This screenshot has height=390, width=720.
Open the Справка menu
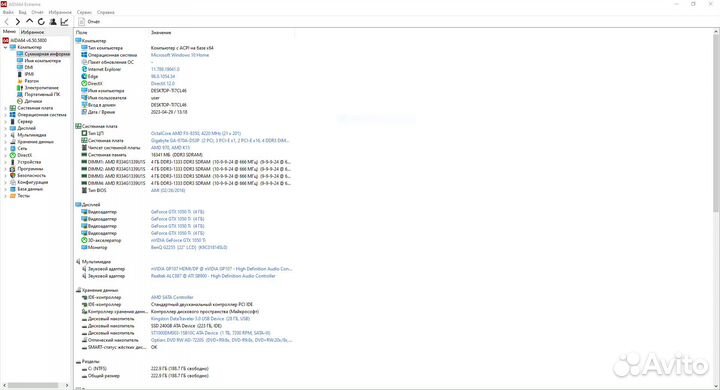tap(106, 12)
